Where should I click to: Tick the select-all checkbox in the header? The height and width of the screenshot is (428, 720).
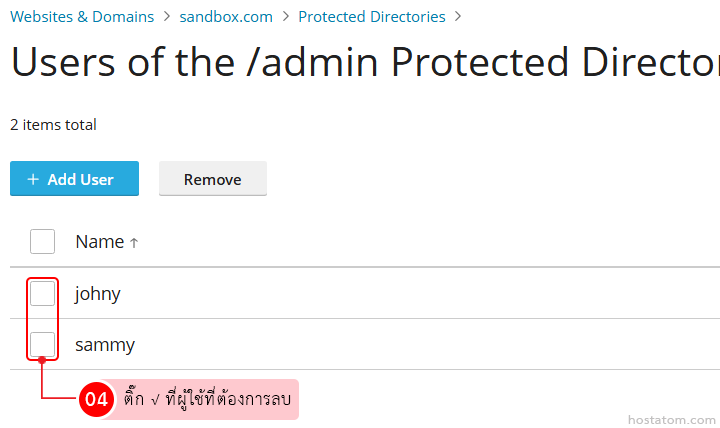pos(42,241)
